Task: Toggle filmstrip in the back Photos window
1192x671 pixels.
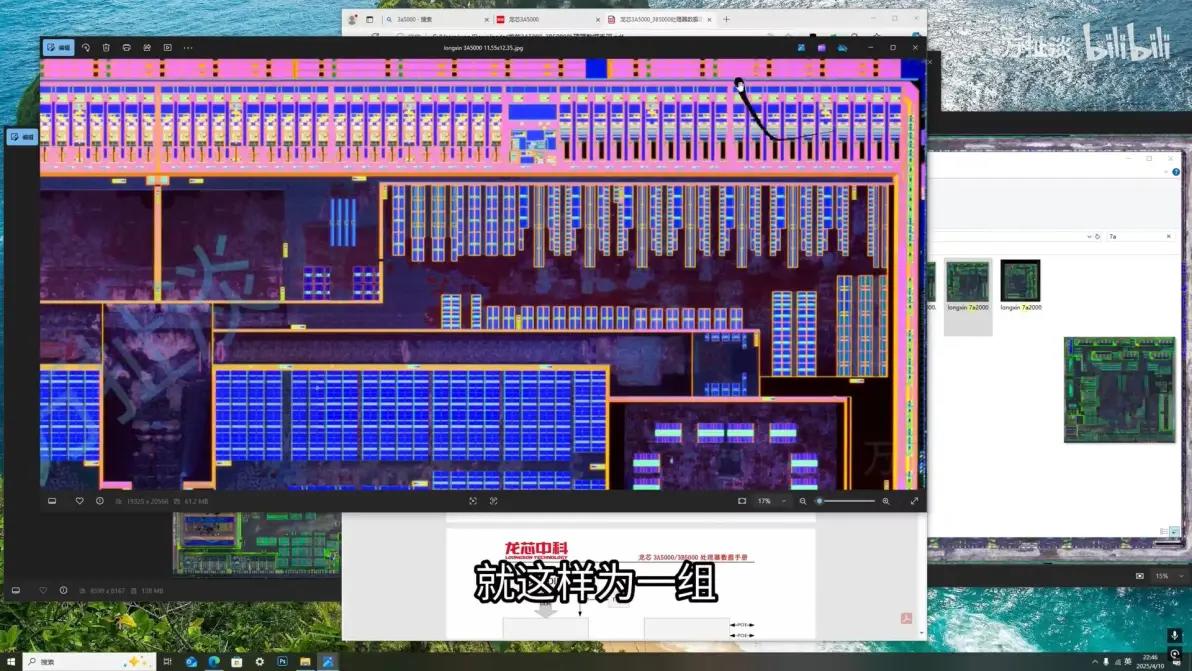Action: [15, 590]
